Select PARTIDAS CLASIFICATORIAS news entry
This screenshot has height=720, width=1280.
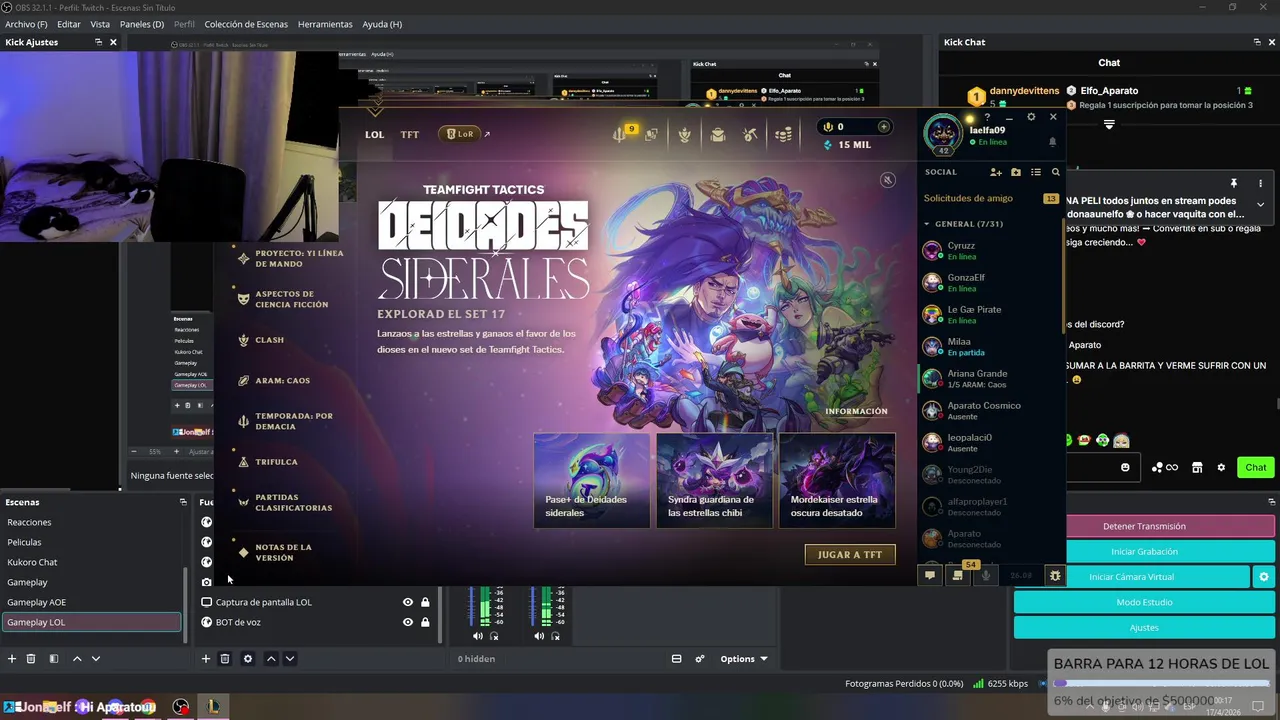[x=293, y=502]
